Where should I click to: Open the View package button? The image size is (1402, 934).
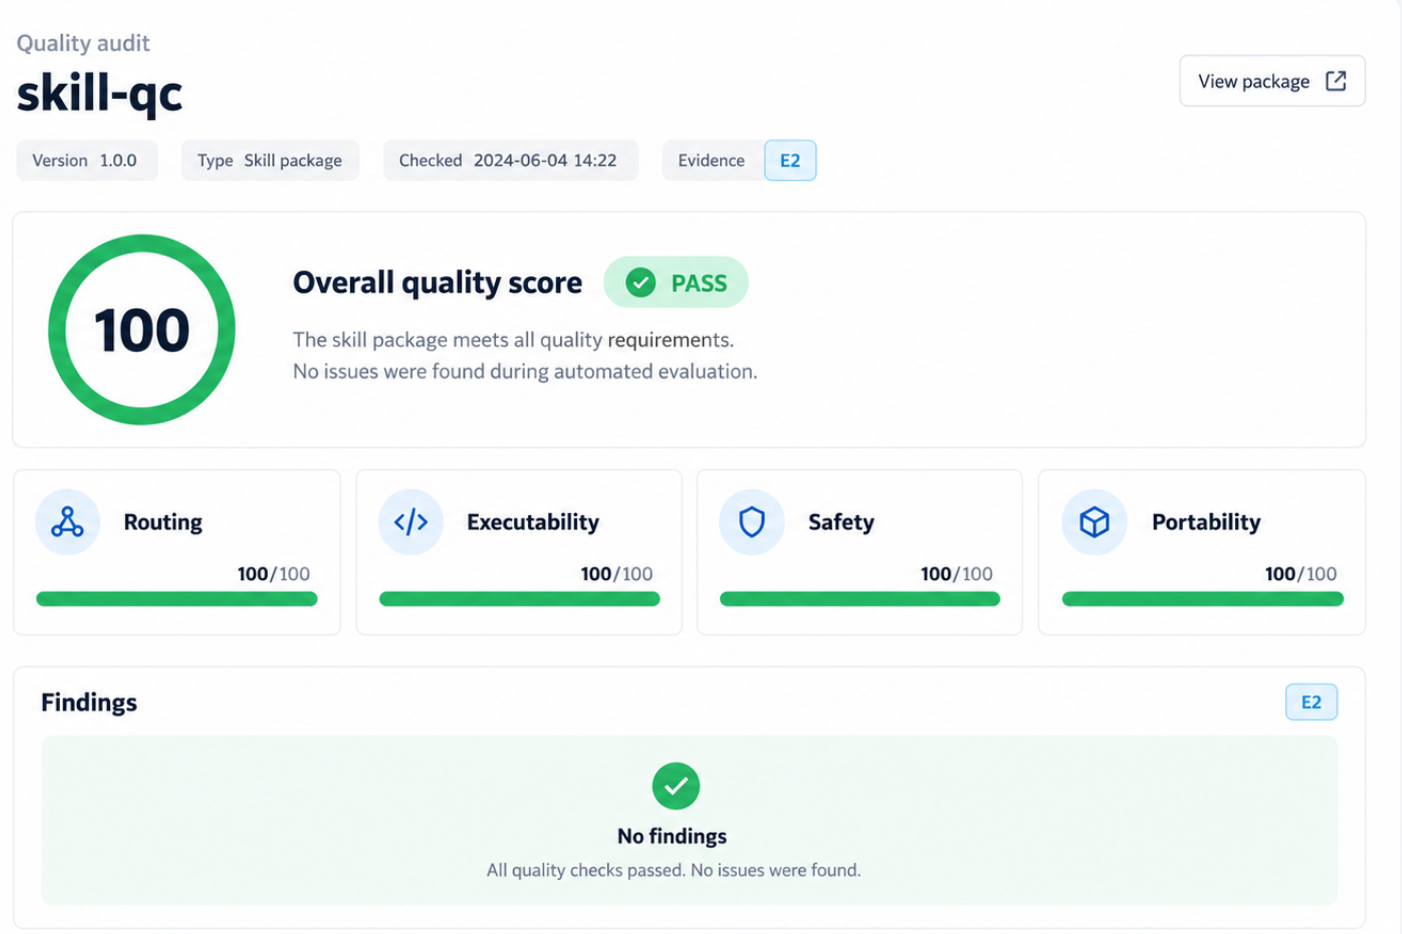pyautogui.click(x=1272, y=81)
